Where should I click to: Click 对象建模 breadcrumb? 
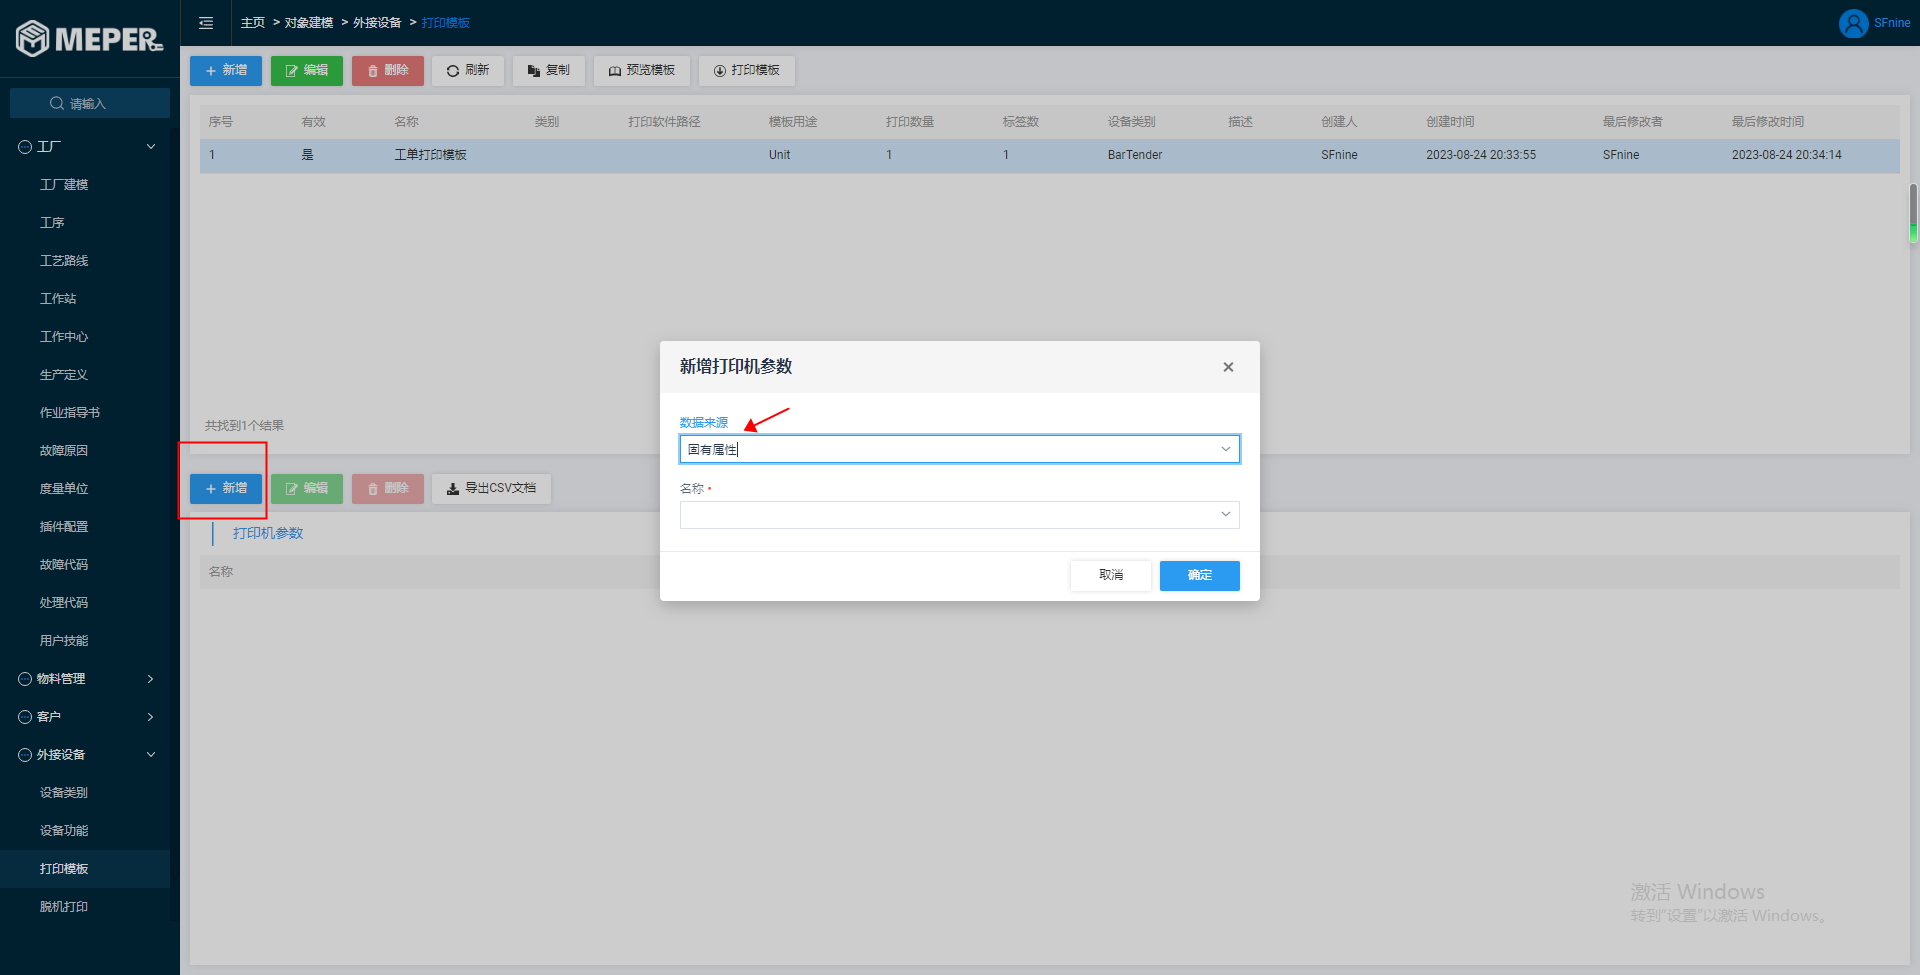click(x=309, y=22)
